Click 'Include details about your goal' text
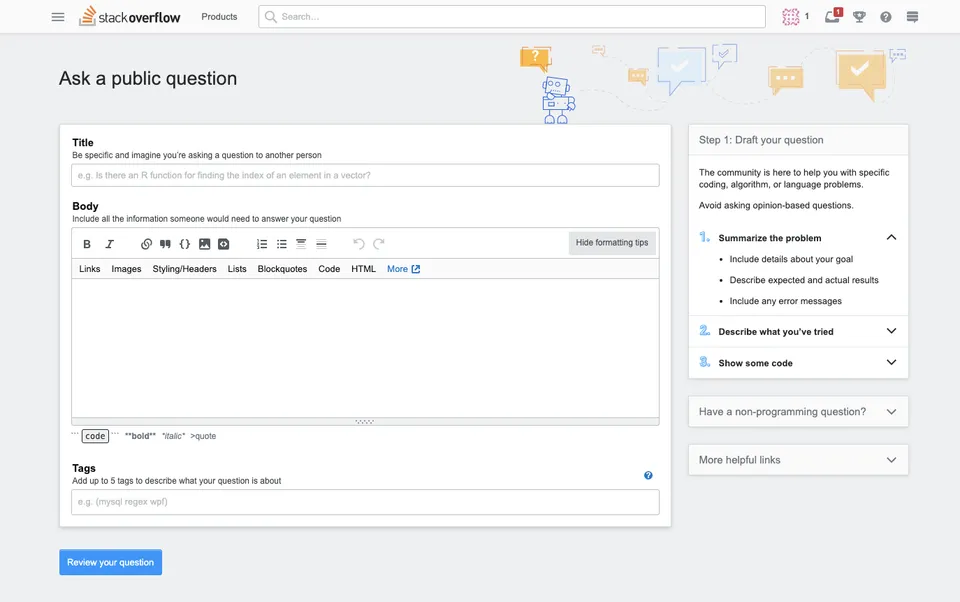The width and height of the screenshot is (960, 602). (x=791, y=259)
